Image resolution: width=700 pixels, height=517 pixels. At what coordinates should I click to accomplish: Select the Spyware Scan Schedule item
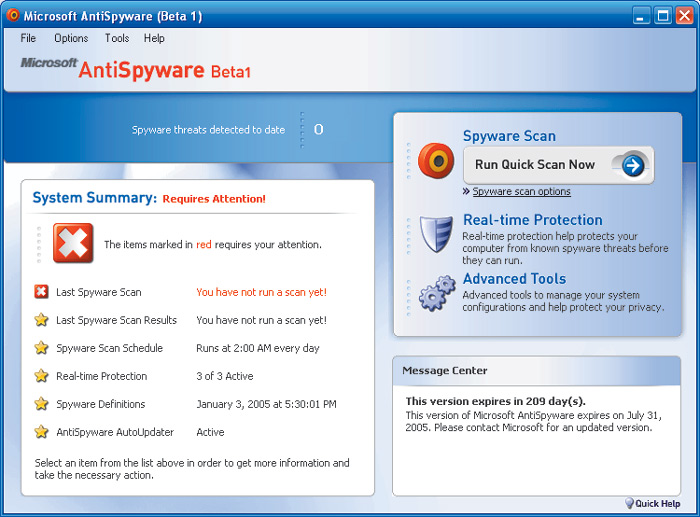pyautogui.click(x=109, y=348)
